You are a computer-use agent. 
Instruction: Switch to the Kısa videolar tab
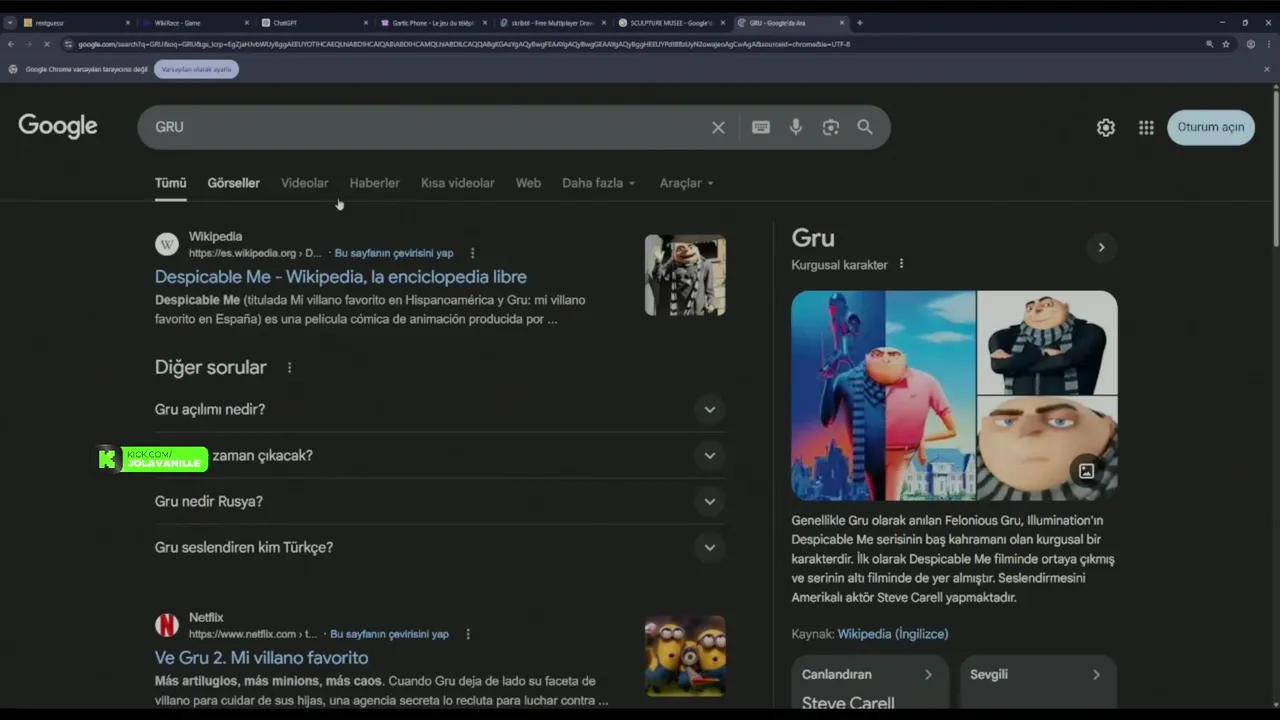[457, 183]
